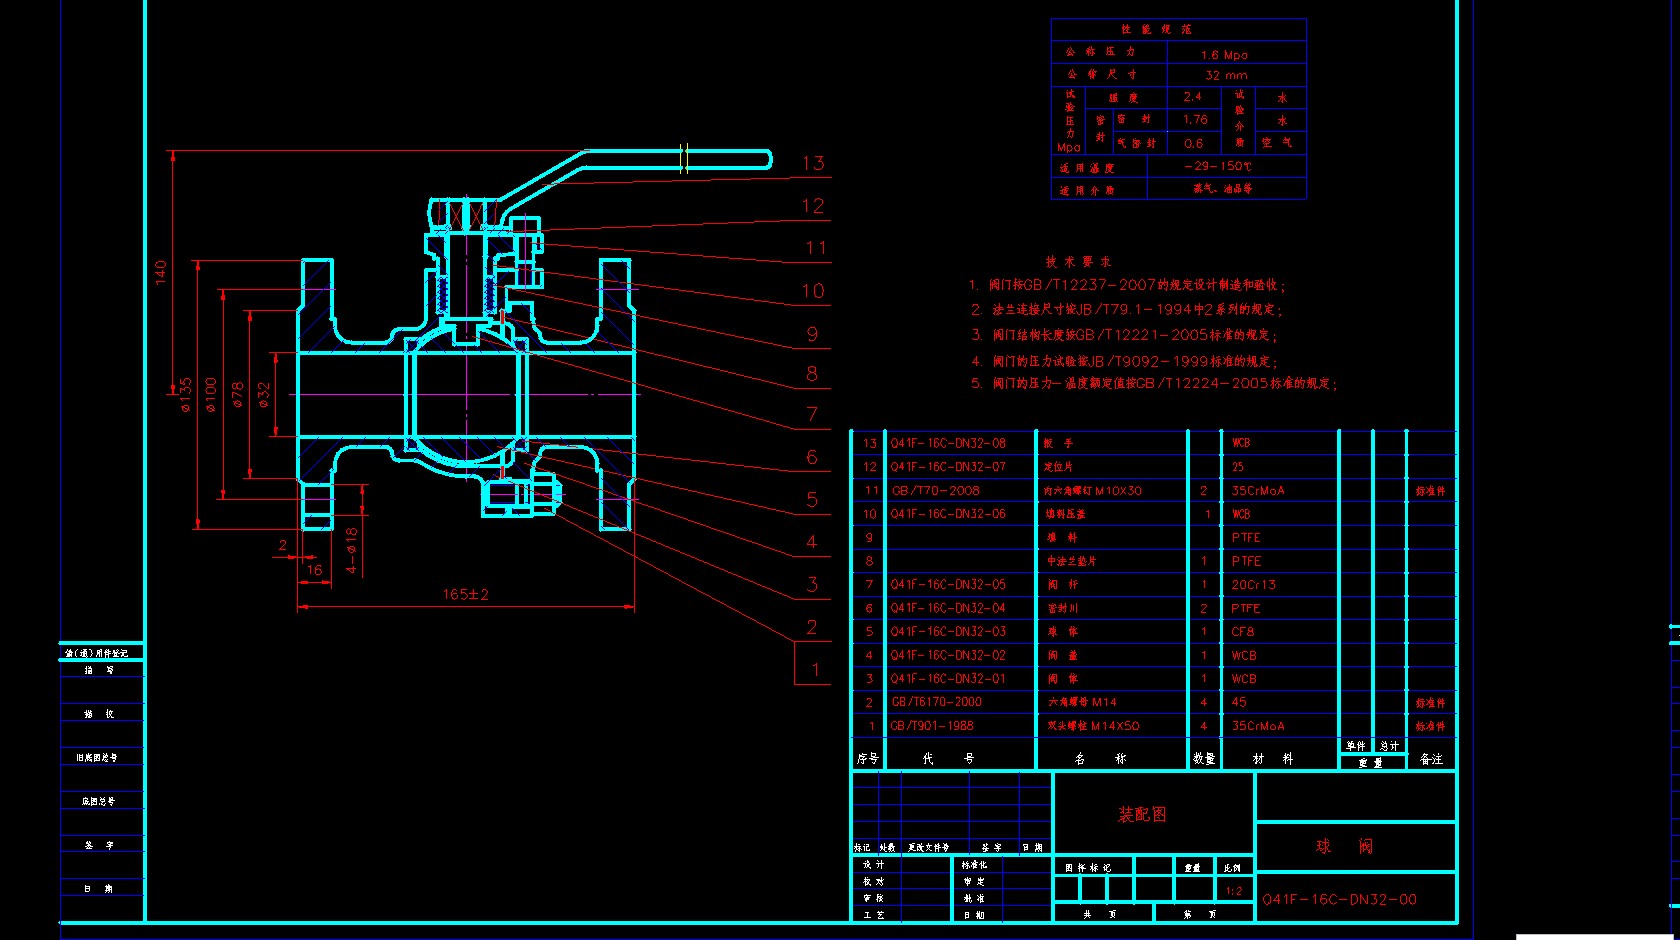Select the ball in the valve center
The width and height of the screenshot is (1680, 940).
click(466, 395)
